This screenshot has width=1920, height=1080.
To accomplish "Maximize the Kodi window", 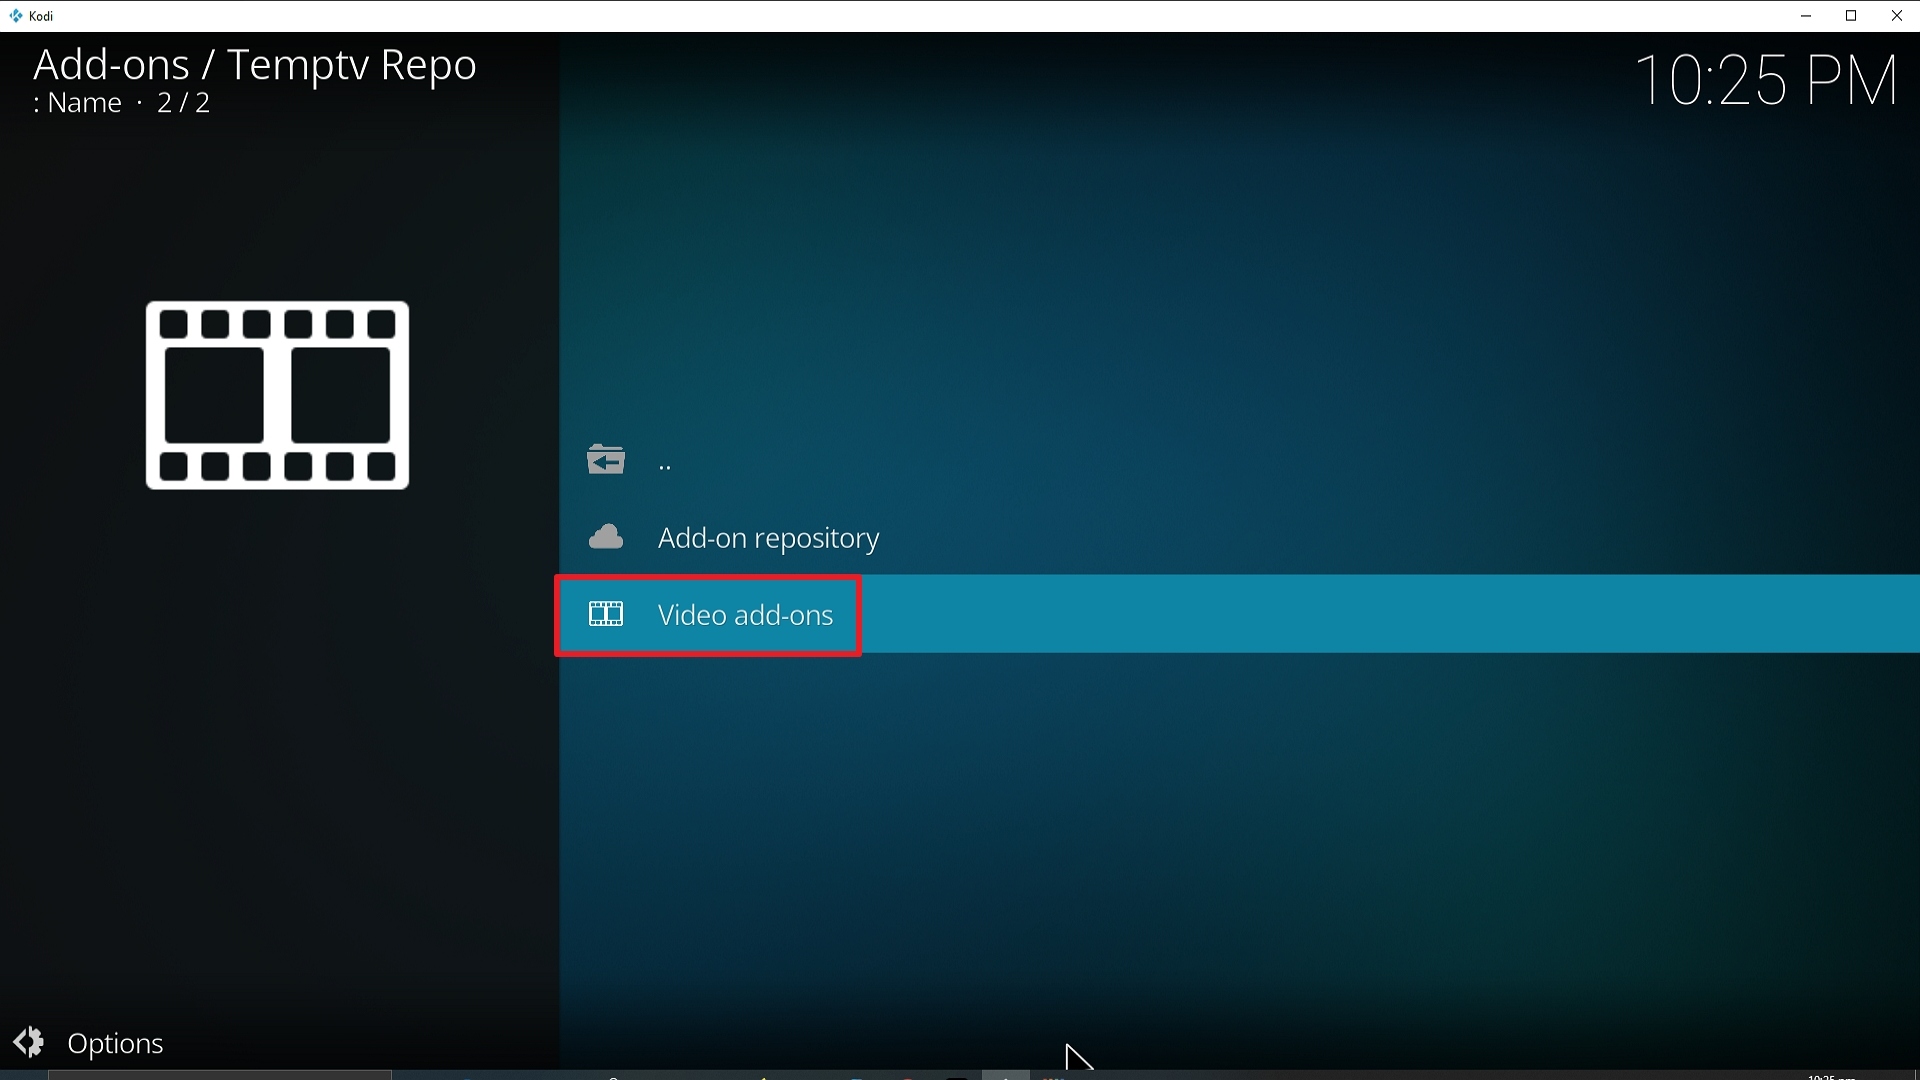I will pyautogui.click(x=1851, y=16).
